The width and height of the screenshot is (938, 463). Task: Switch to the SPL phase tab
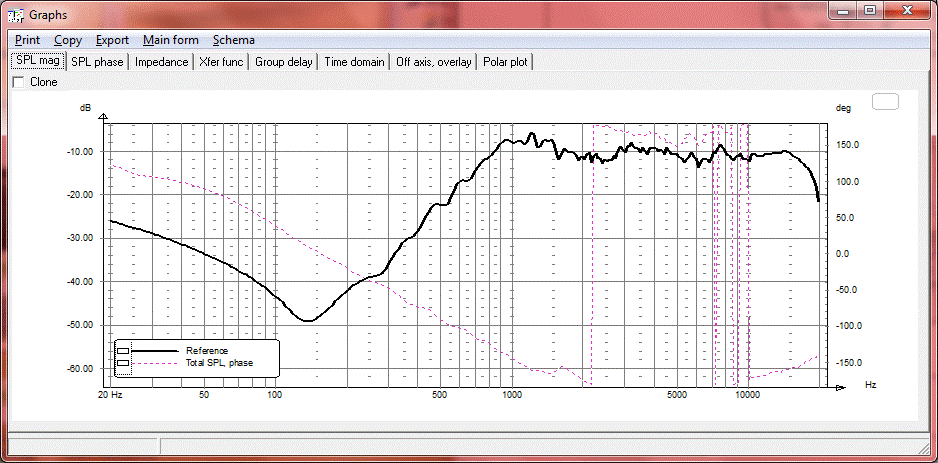[x=97, y=62]
